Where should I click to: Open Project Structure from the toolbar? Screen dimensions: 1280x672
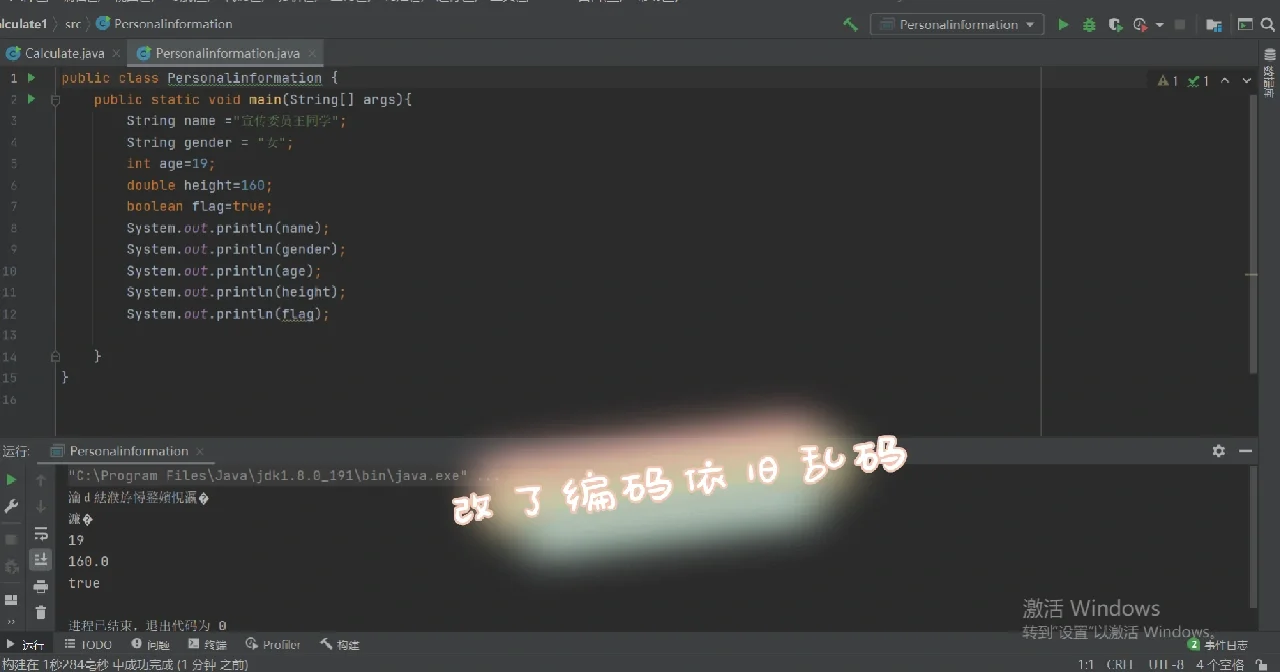(x=1213, y=24)
